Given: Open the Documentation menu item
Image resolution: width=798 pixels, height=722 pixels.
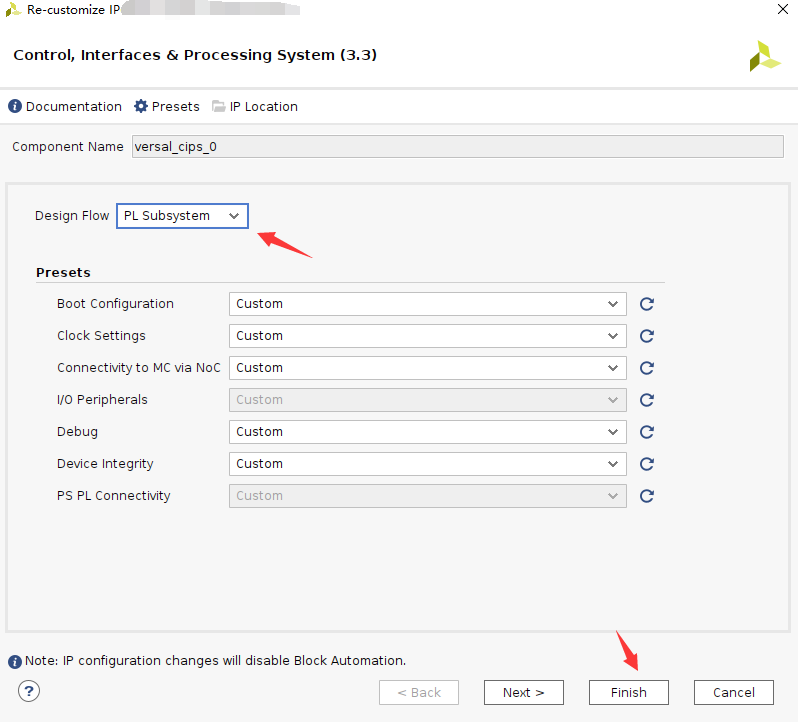Looking at the screenshot, I should [x=65, y=106].
